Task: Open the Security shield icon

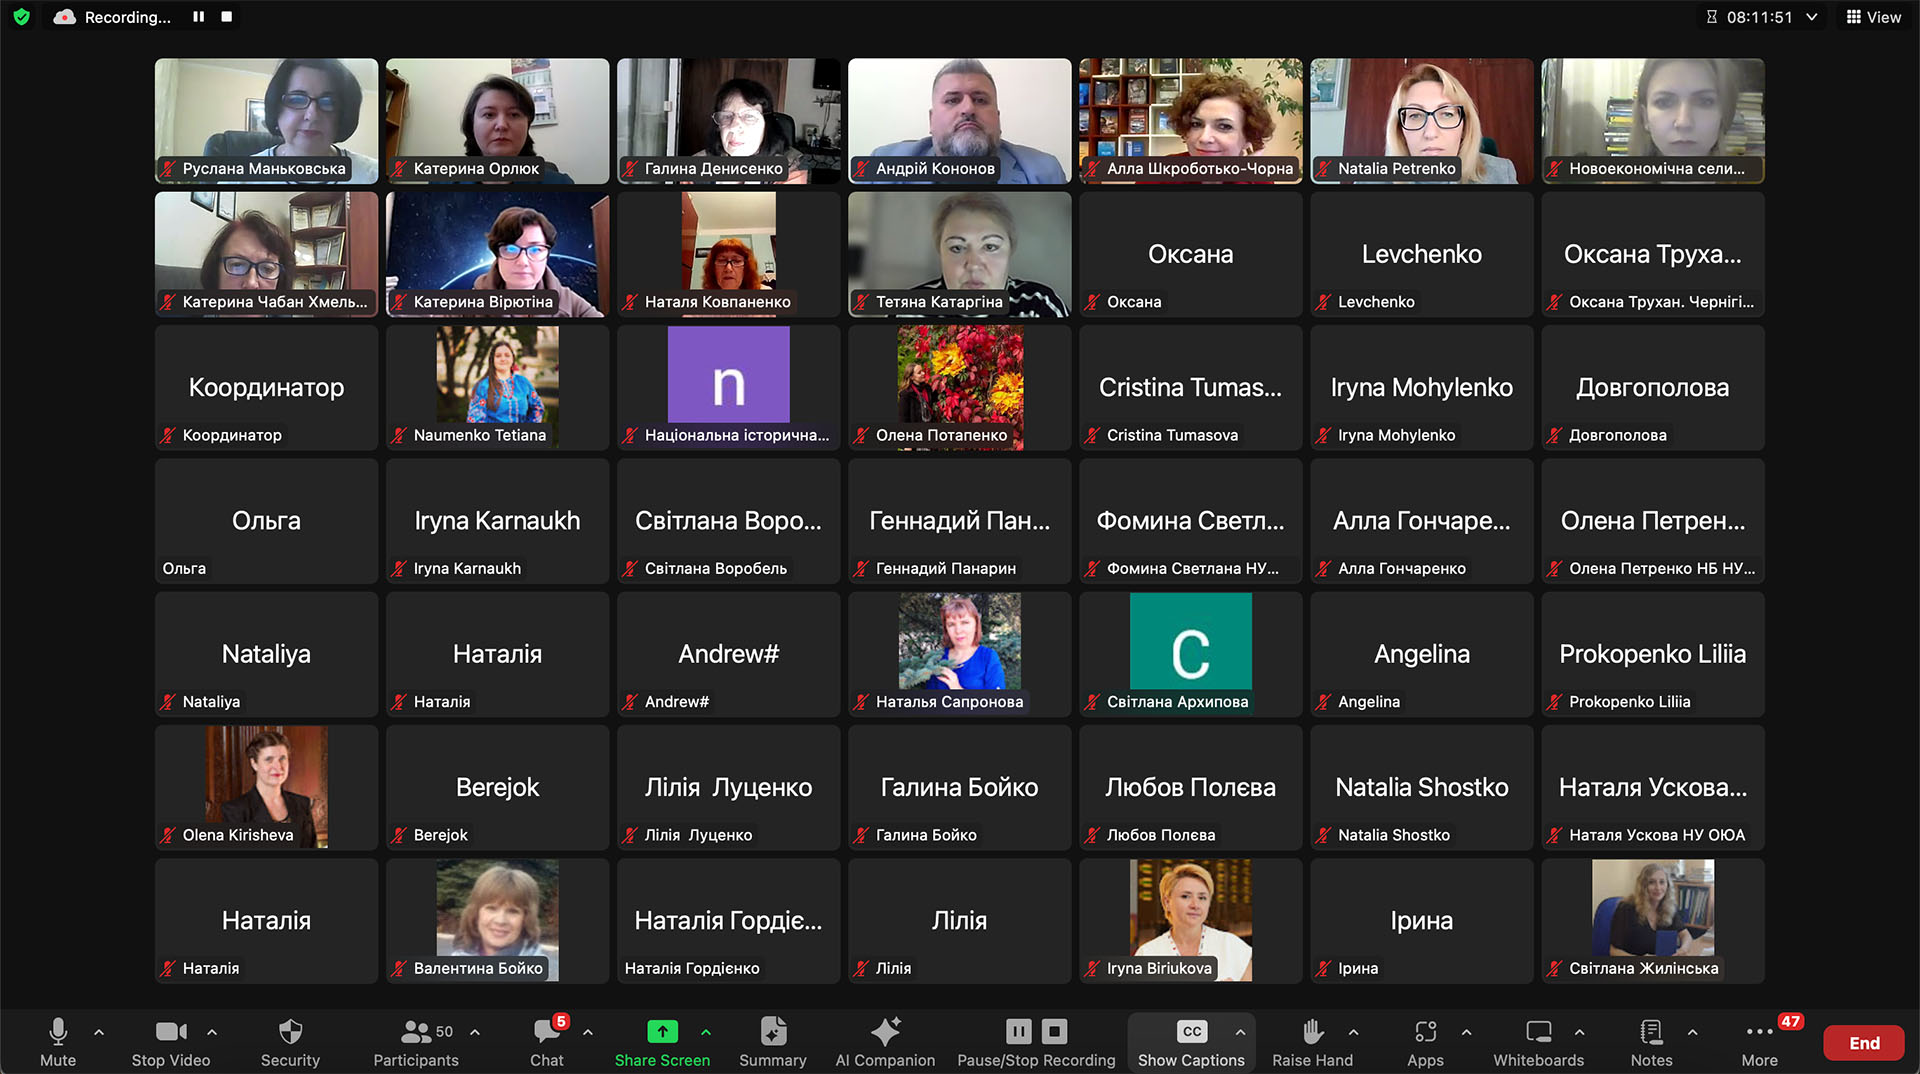Action: 290,1032
